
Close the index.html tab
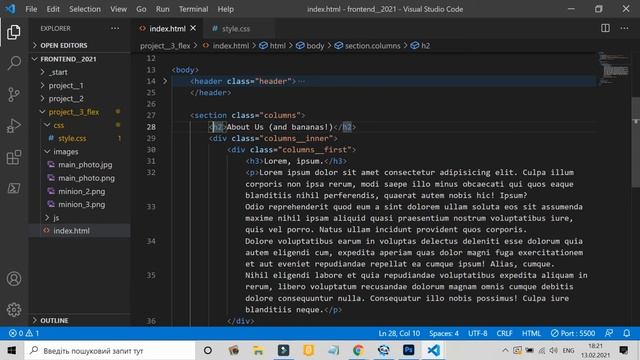[193, 28]
